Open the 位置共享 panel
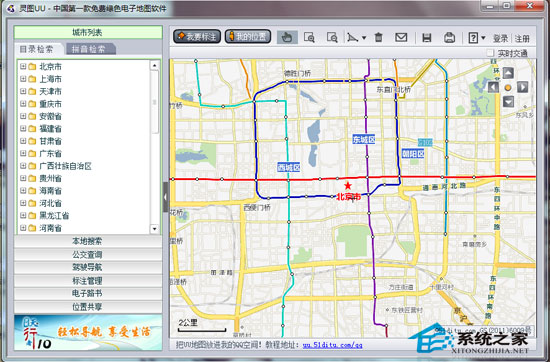The height and width of the screenshot is (362, 550). [x=88, y=307]
